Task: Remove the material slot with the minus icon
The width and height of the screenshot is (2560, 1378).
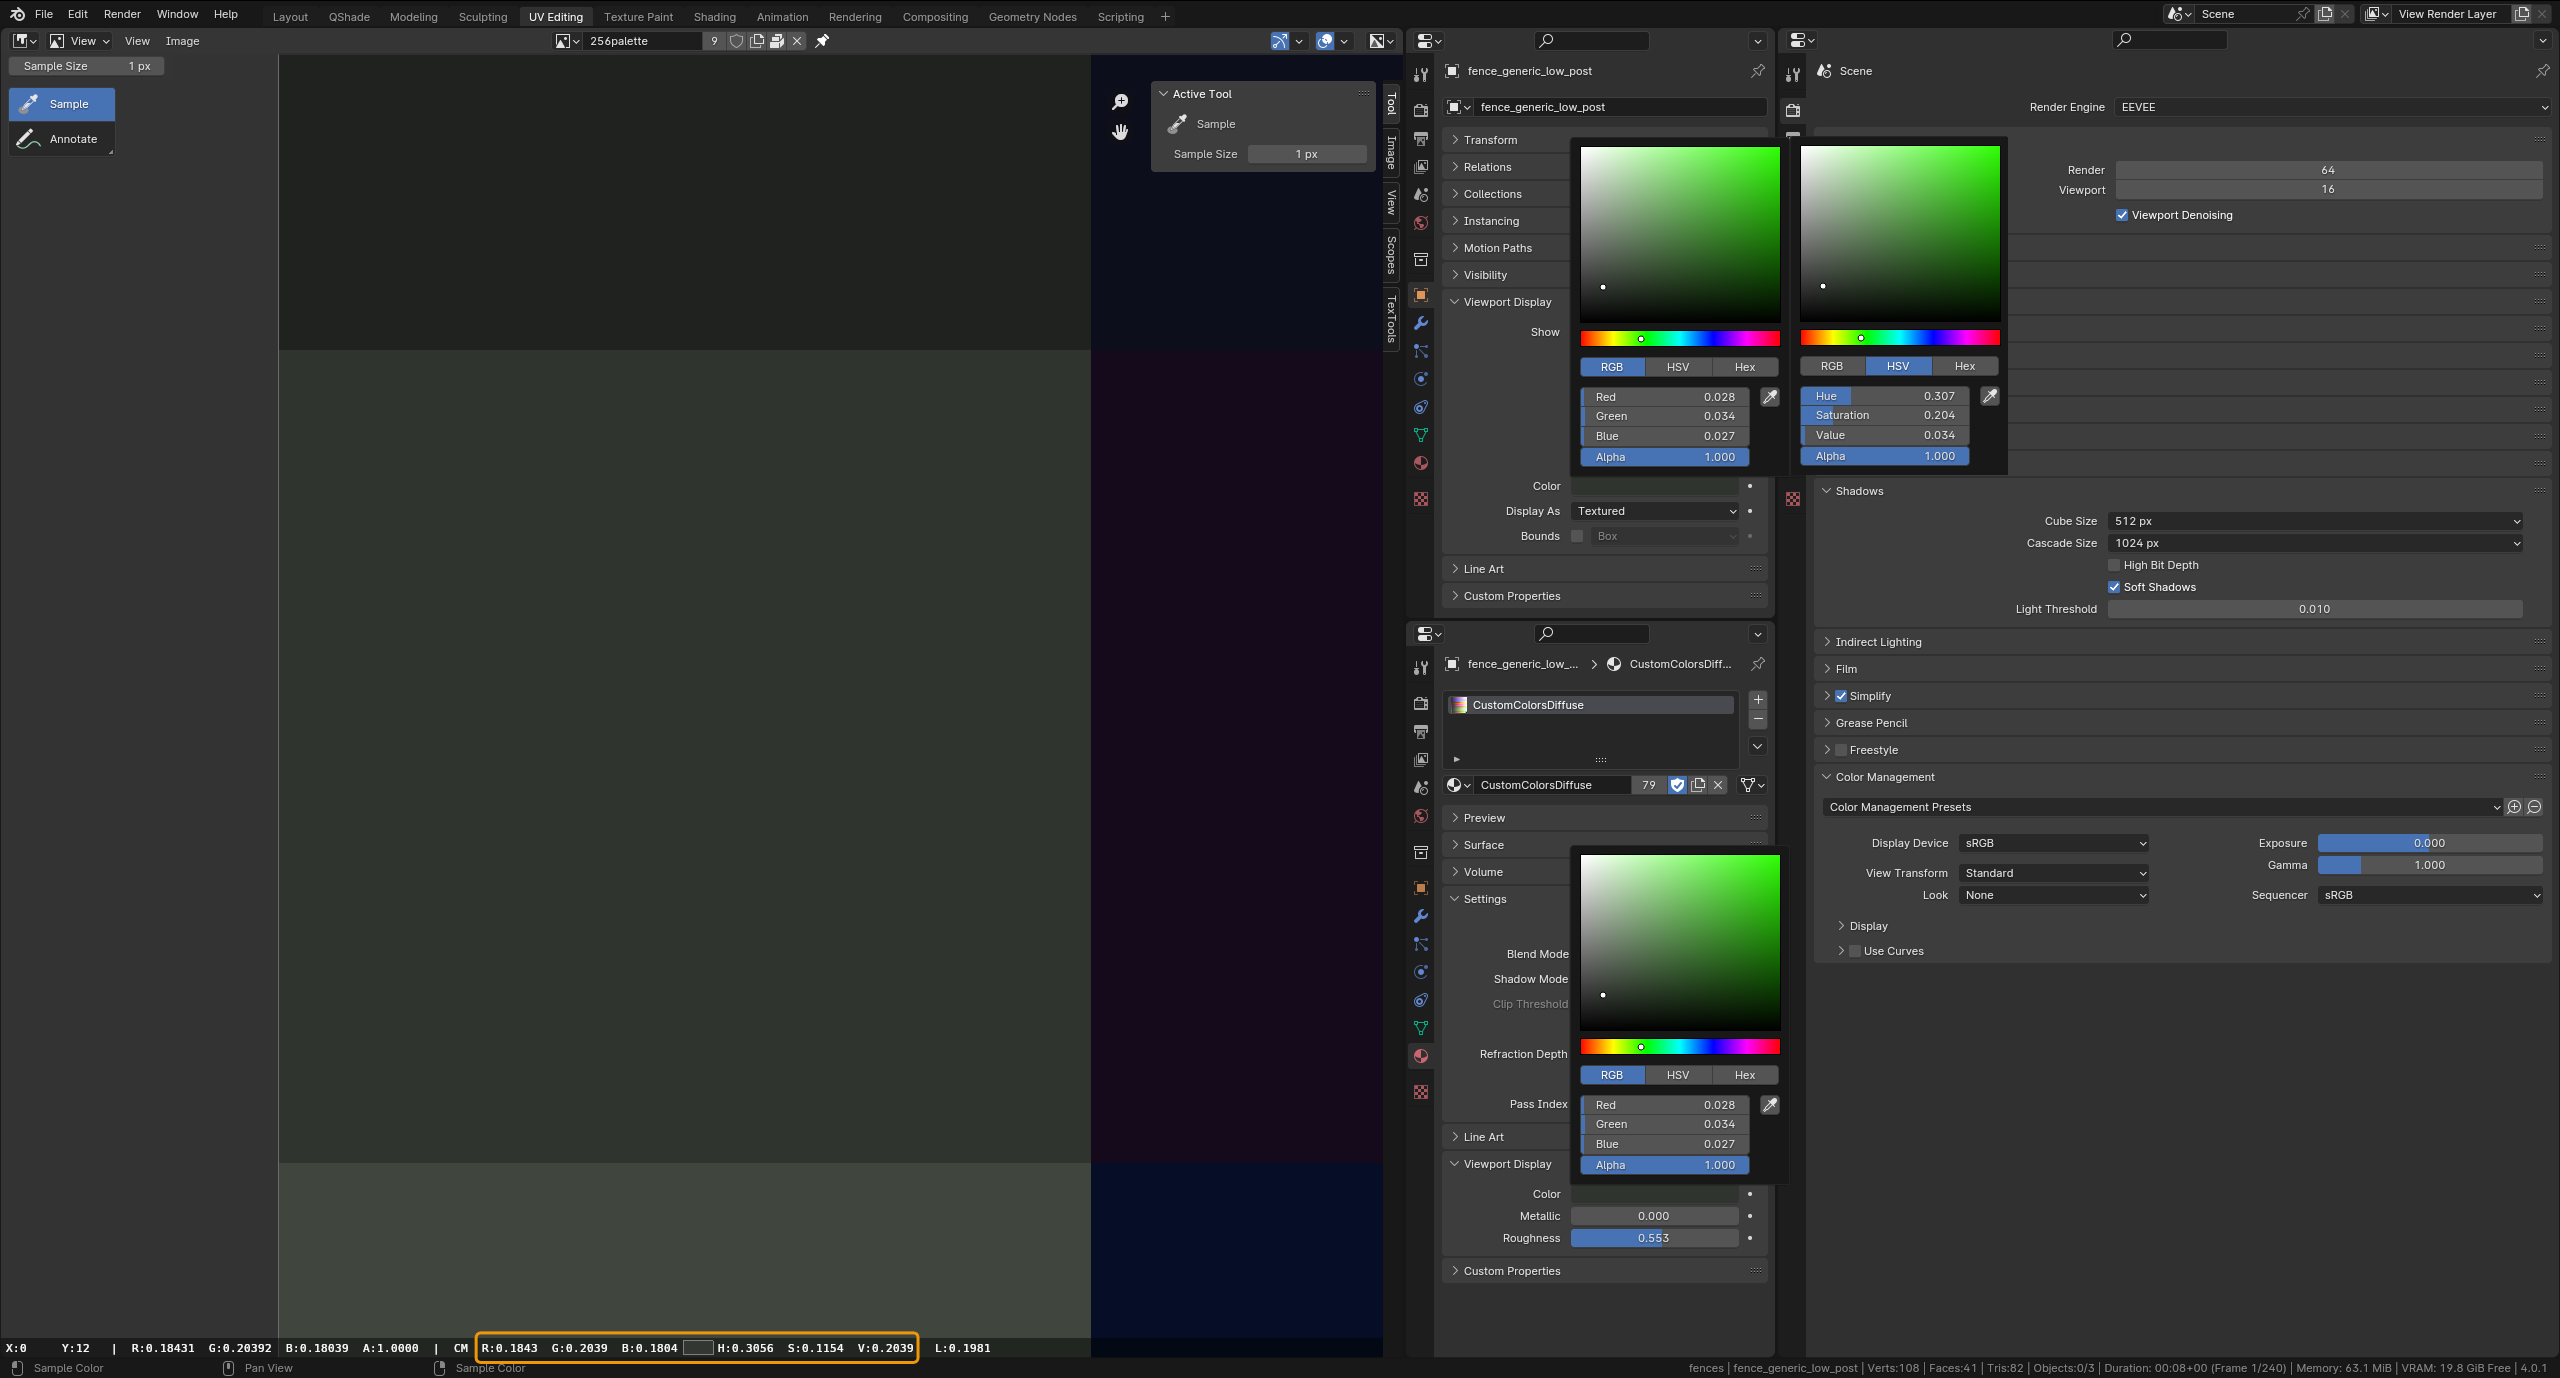Action: (1758, 720)
